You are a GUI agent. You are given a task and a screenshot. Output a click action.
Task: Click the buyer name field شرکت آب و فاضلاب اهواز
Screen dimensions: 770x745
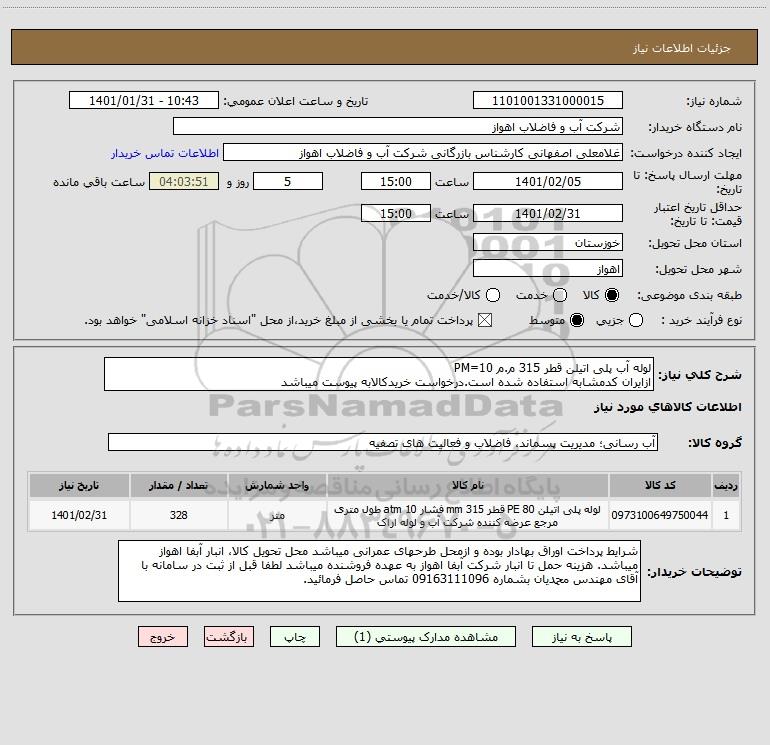click(x=398, y=126)
